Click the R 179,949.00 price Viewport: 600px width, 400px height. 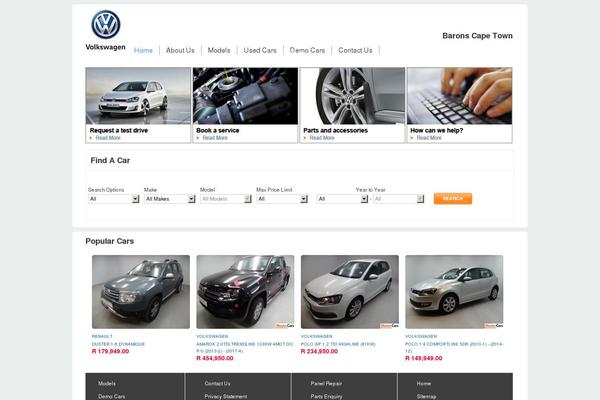click(x=110, y=351)
